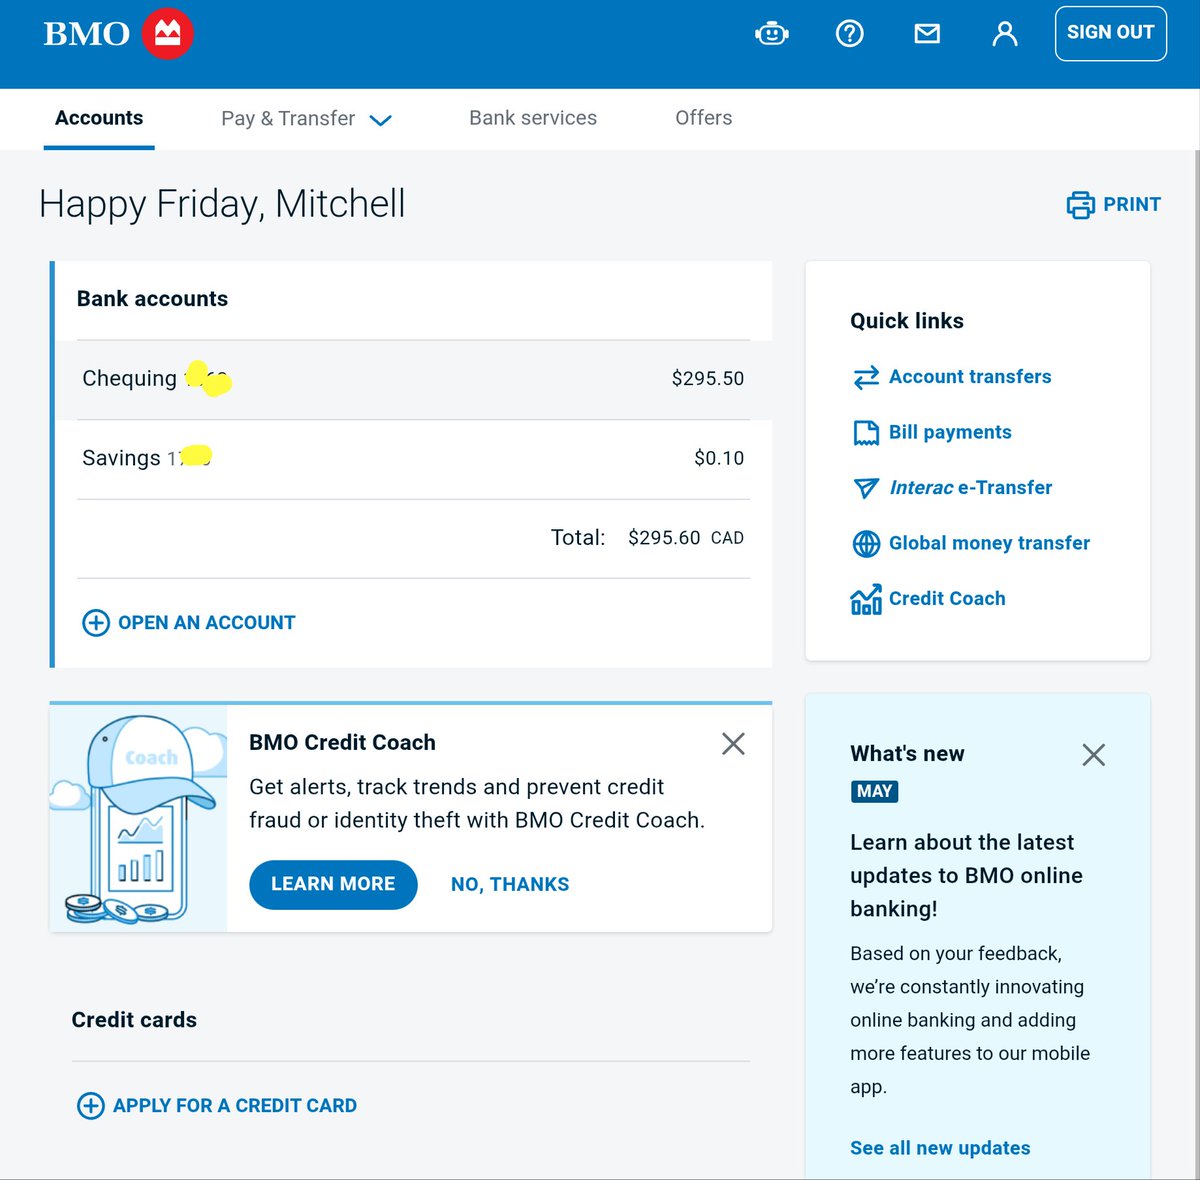Open See all new updates link
Viewport: 1200px width, 1180px height.
click(940, 1148)
